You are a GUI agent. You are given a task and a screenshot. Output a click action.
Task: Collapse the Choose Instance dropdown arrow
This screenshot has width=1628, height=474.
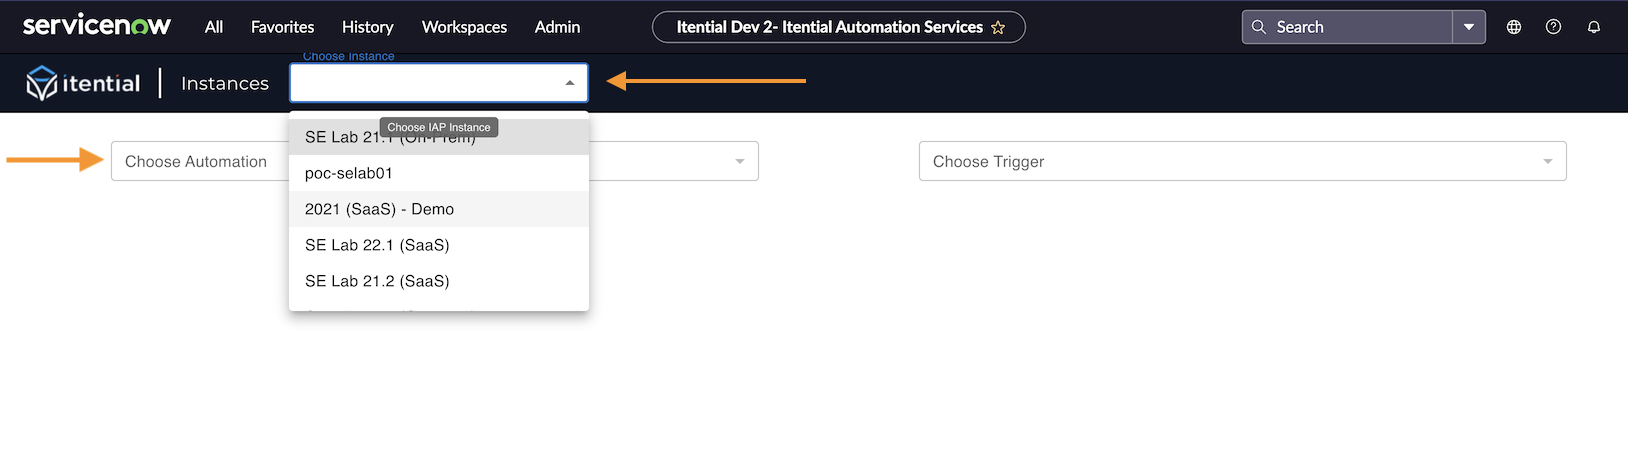(x=570, y=83)
